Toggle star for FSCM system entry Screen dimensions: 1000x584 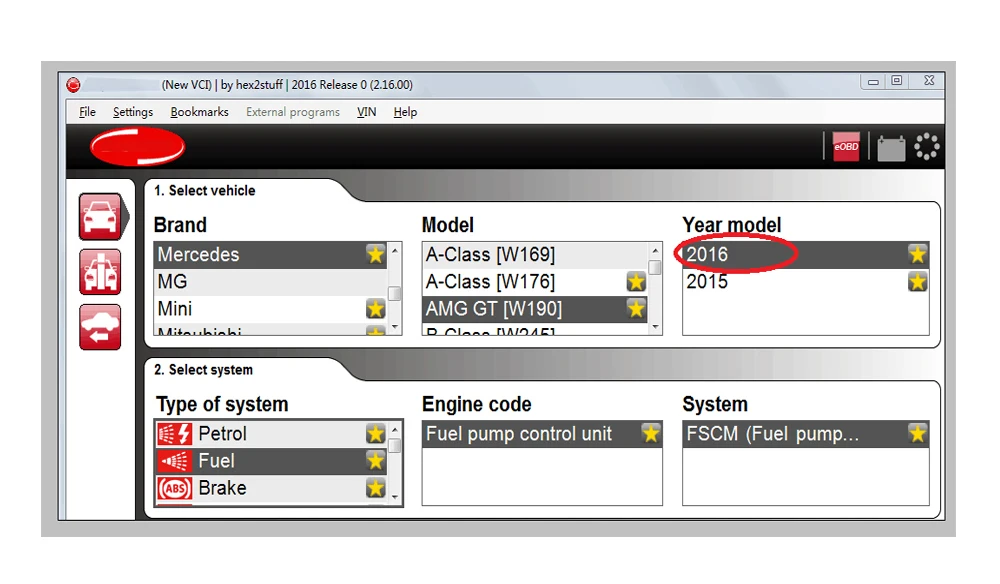[x=918, y=434]
